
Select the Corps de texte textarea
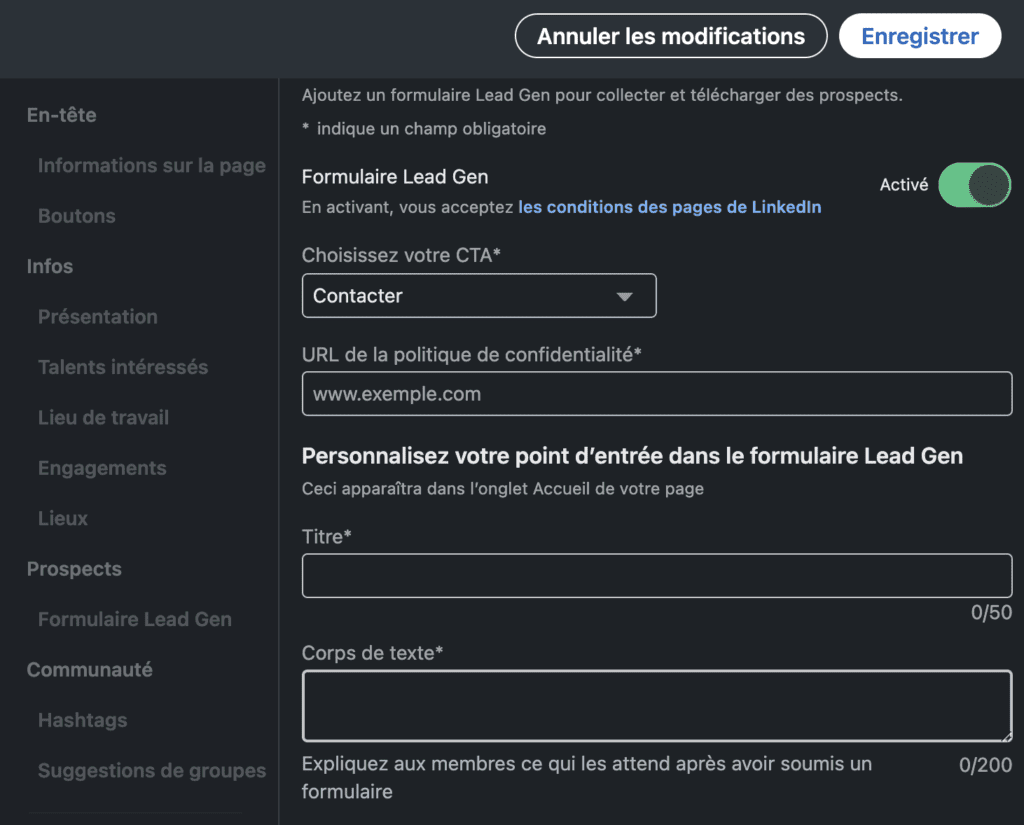tap(656, 706)
